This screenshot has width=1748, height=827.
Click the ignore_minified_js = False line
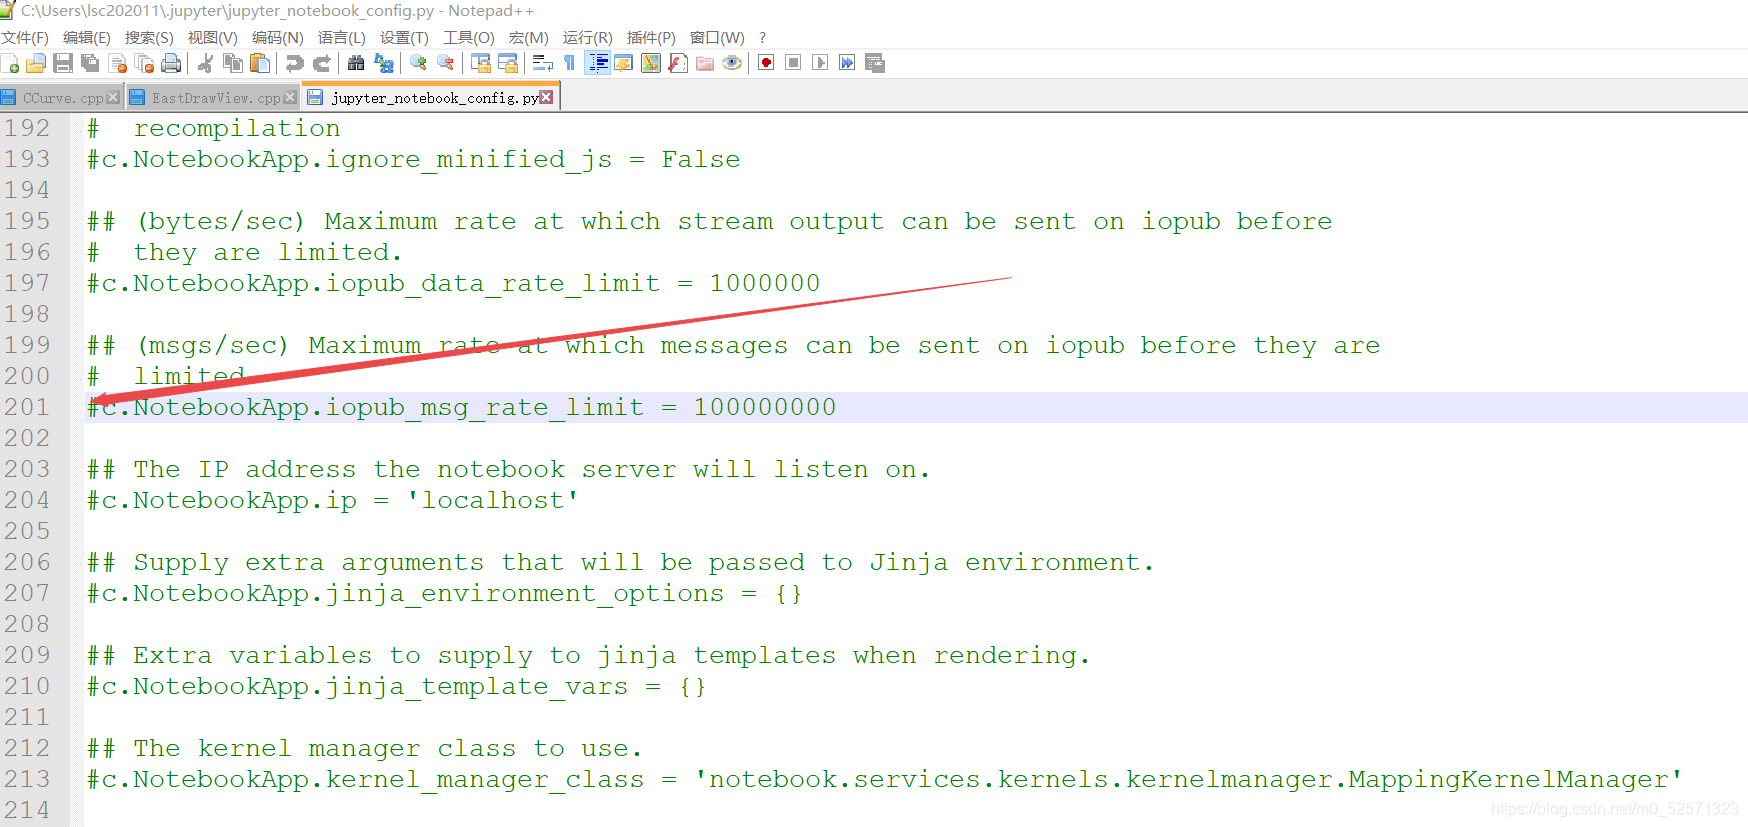[413, 159]
